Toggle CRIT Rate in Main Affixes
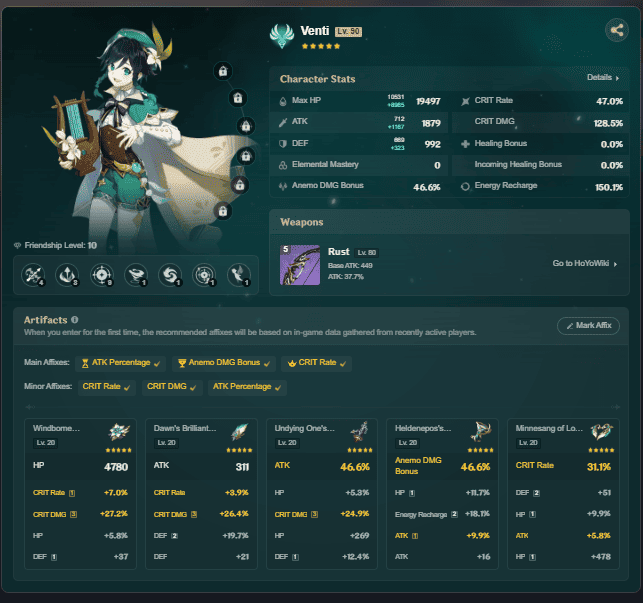Viewport: 643px width, 603px height. [x=316, y=363]
